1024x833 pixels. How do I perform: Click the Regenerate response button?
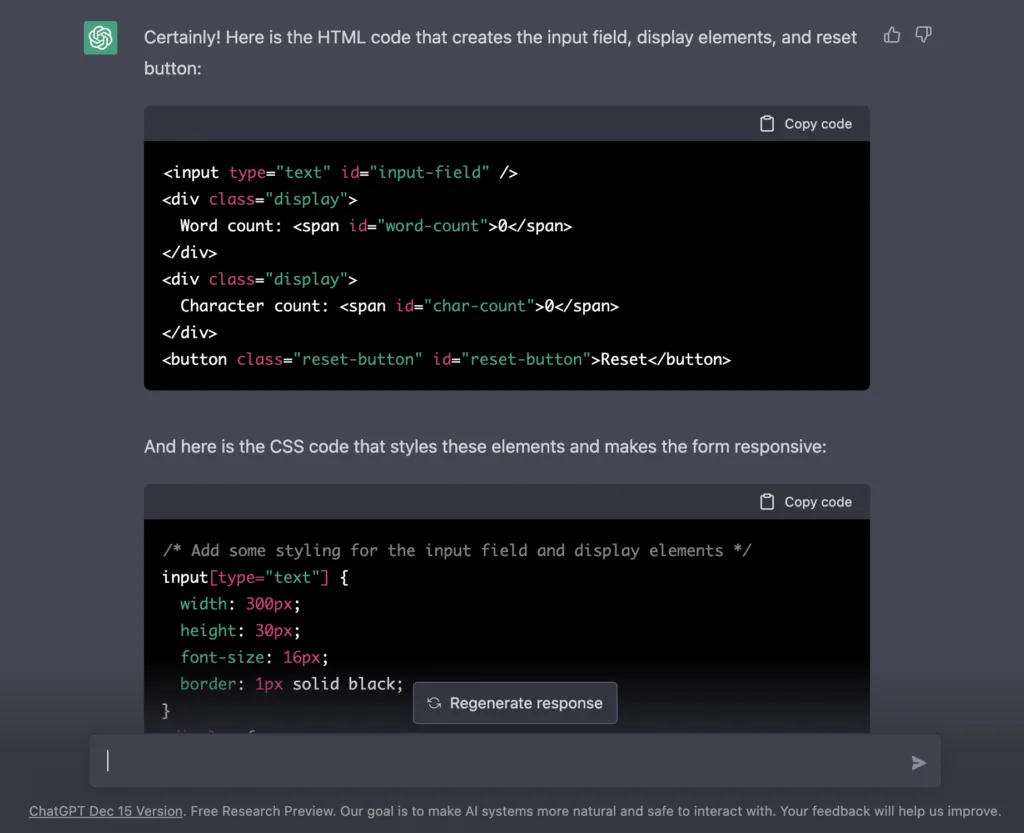click(515, 703)
